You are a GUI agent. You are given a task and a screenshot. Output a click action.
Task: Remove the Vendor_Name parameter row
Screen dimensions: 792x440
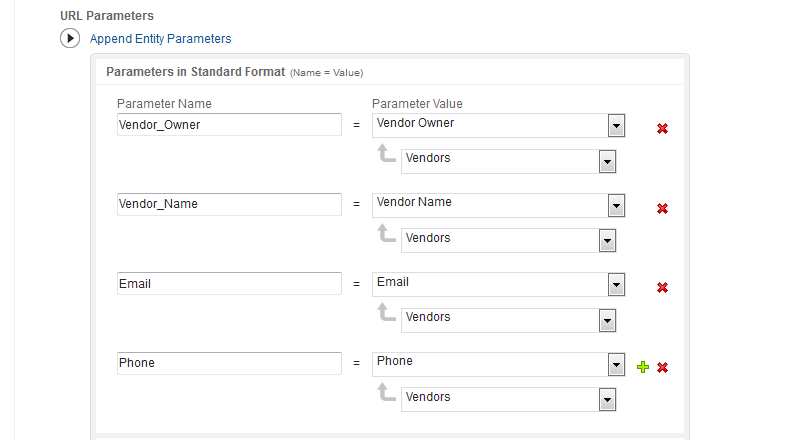click(x=662, y=208)
